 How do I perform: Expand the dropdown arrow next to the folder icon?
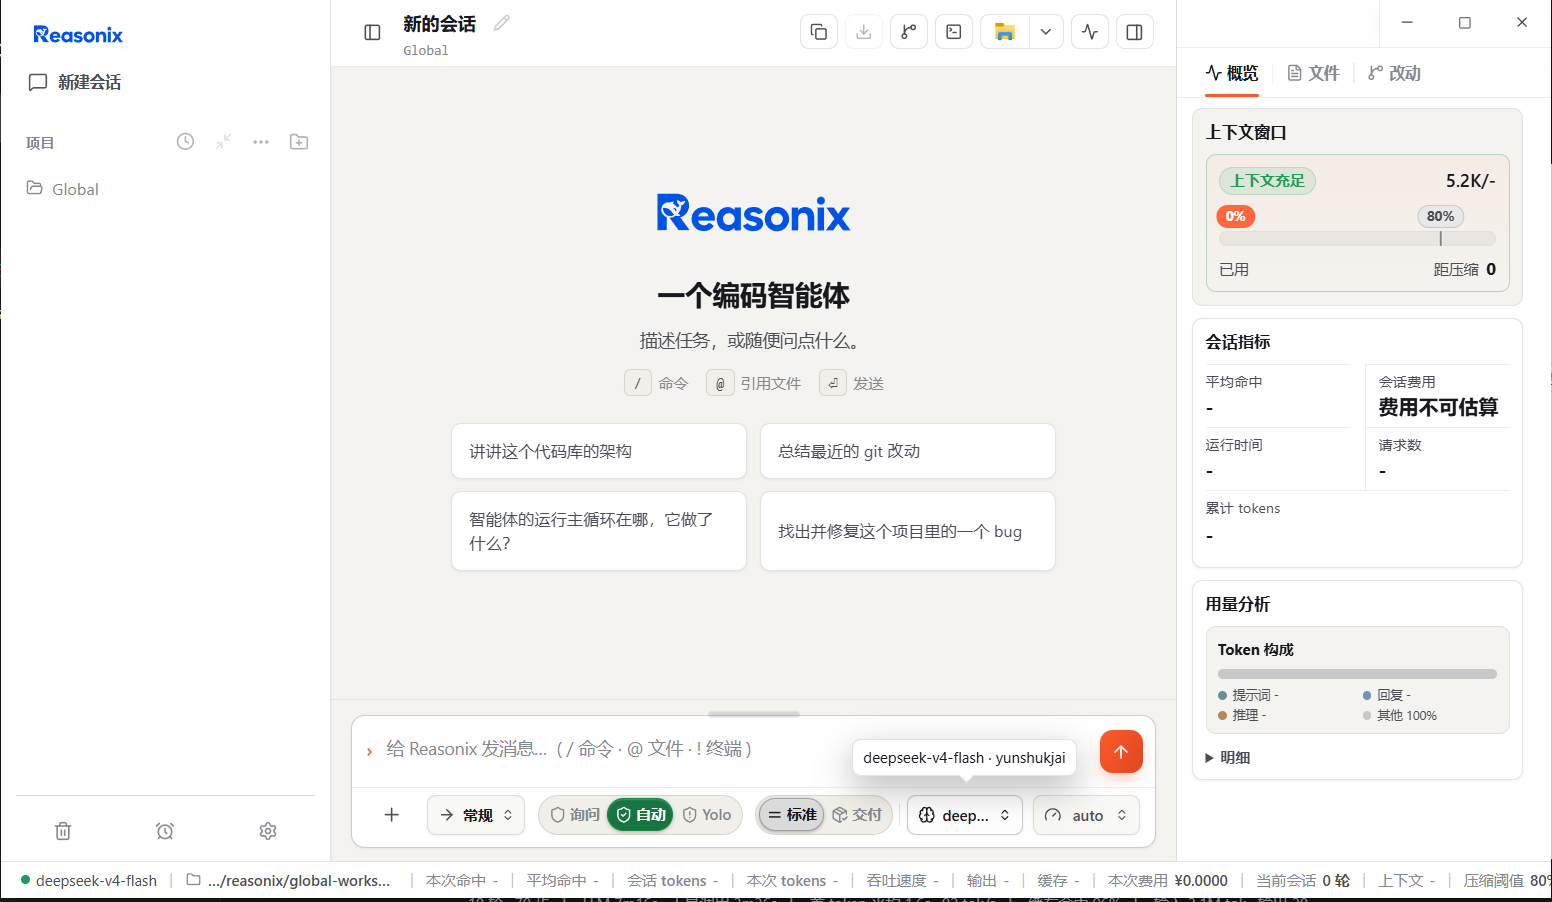[x=1046, y=32]
